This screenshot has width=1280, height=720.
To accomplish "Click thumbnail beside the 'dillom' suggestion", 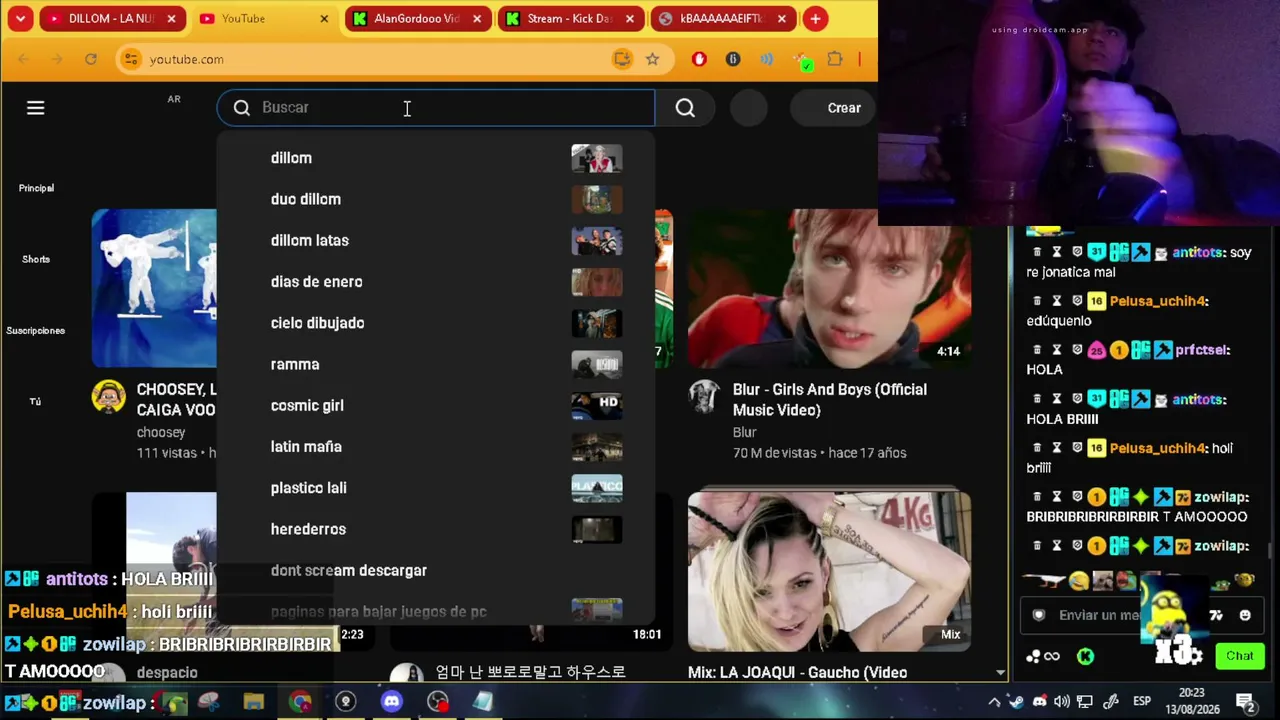I will [597, 158].
